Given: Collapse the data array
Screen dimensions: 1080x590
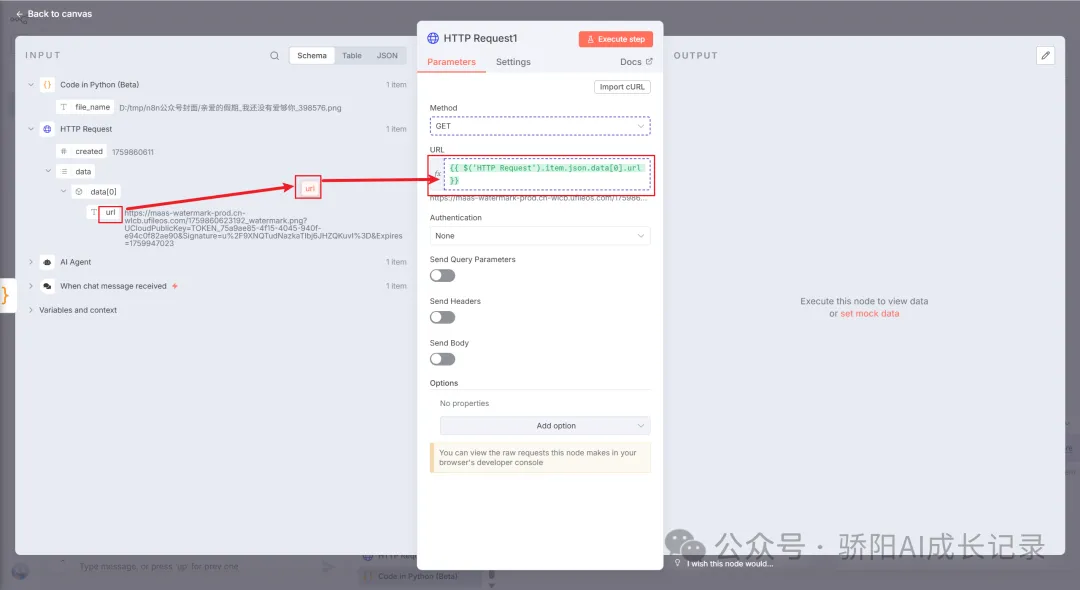Looking at the screenshot, I should pos(48,171).
